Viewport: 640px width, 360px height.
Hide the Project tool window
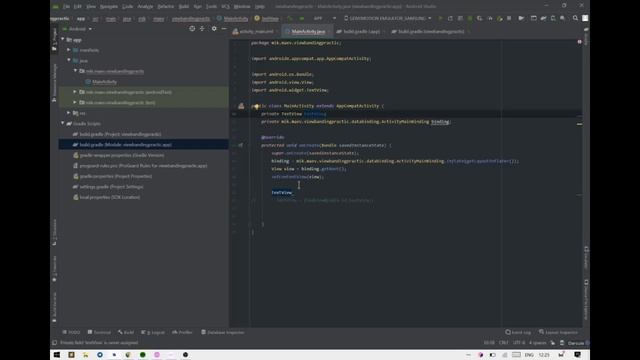pyautogui.click(x=224, y=29)
